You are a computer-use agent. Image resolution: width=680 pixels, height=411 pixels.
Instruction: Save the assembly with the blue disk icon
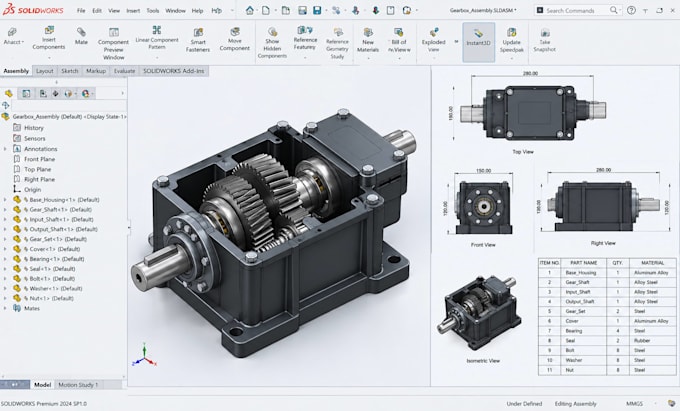tap(317, 10)
